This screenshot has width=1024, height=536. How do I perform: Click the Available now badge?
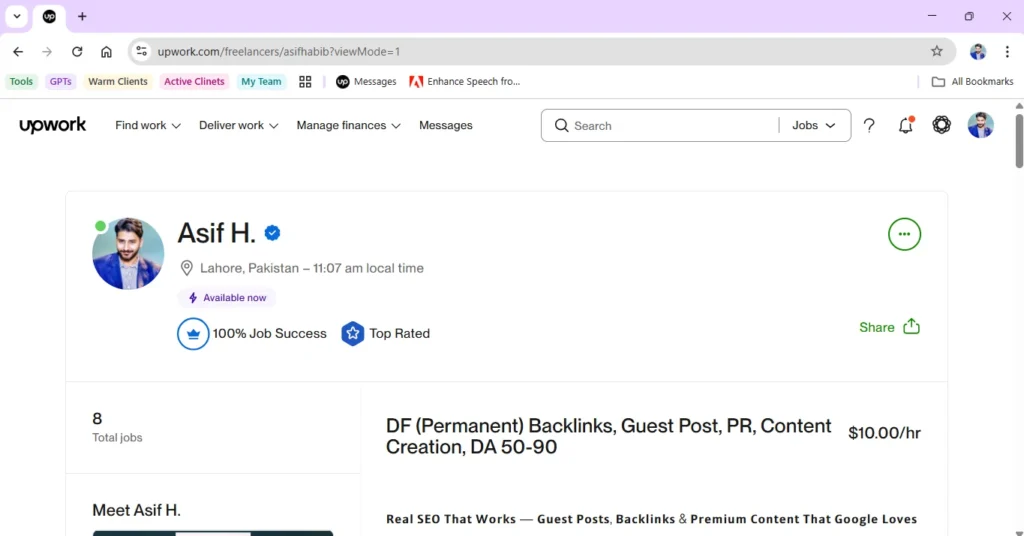pos(227,298)
